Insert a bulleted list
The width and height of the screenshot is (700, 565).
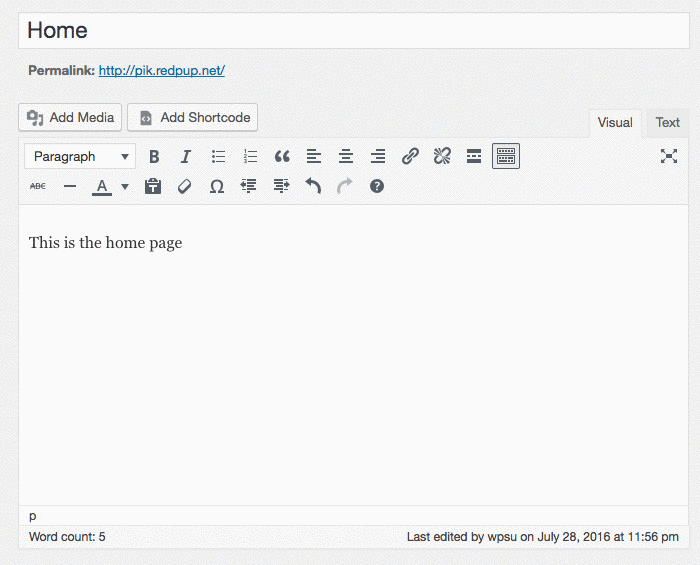[x=218, y=157]
